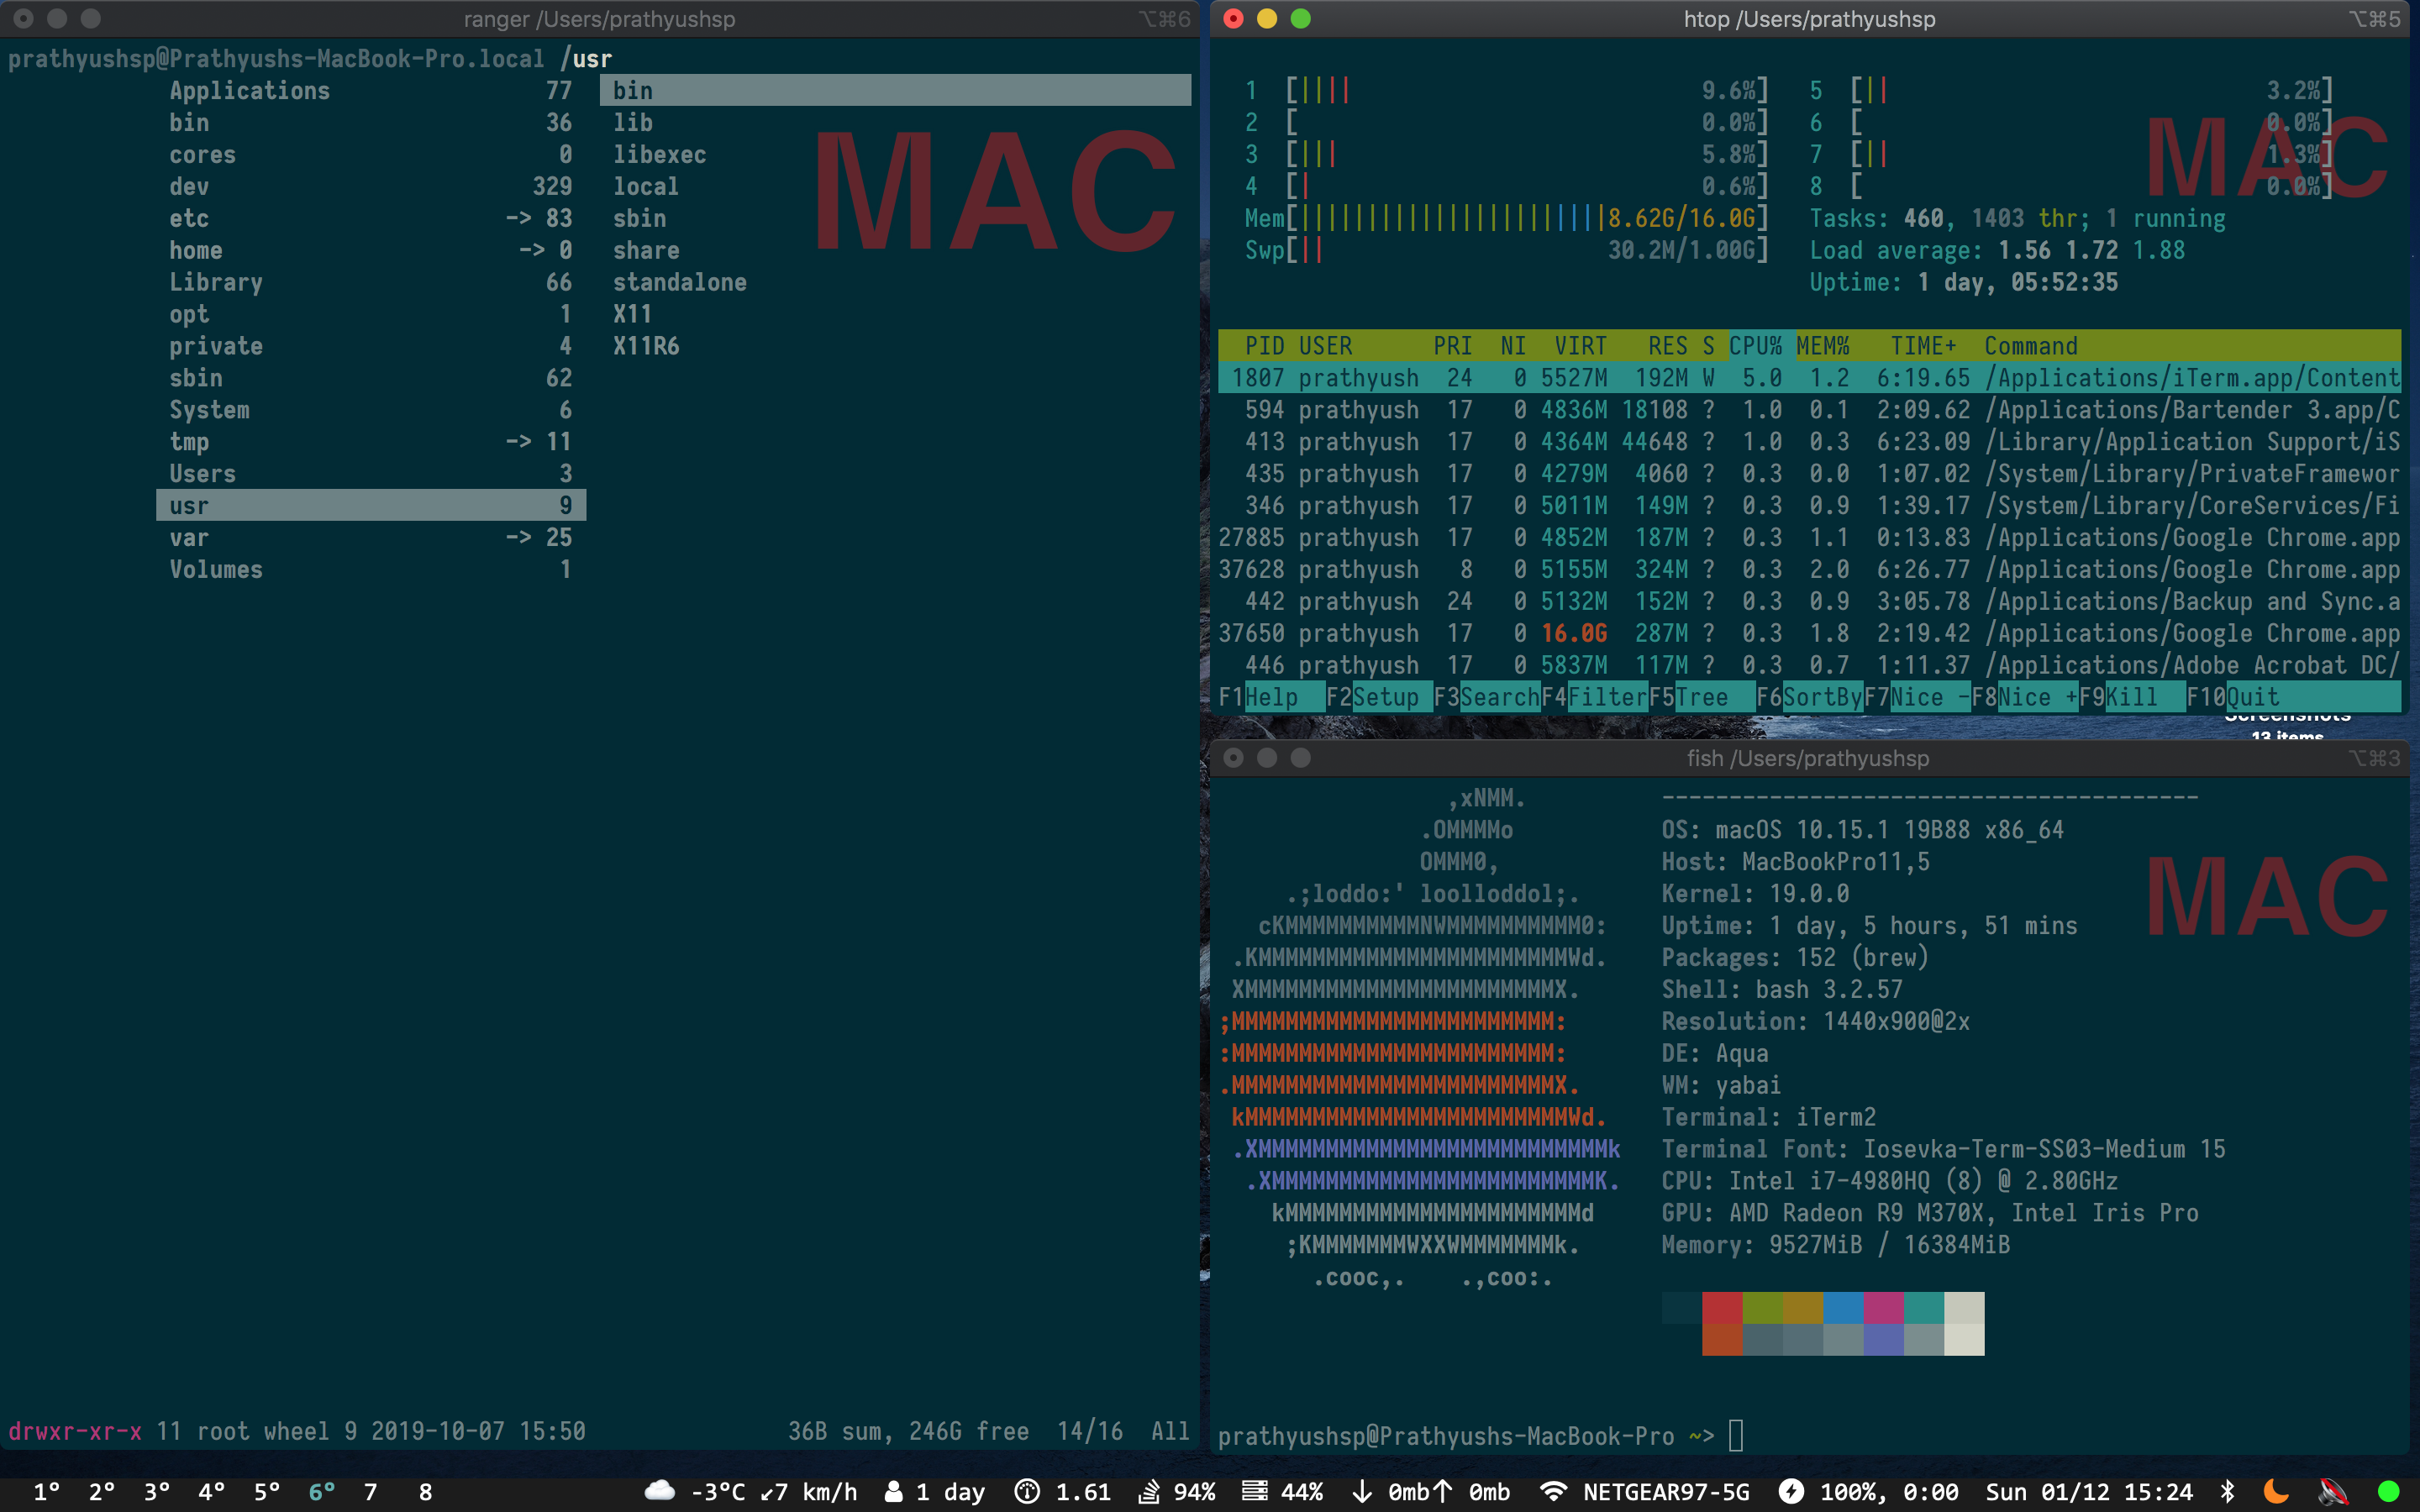Viewport: 2420px width, 1512px height.
Task: Click the battery charging bolt icon
Action: point(1791,1491)
